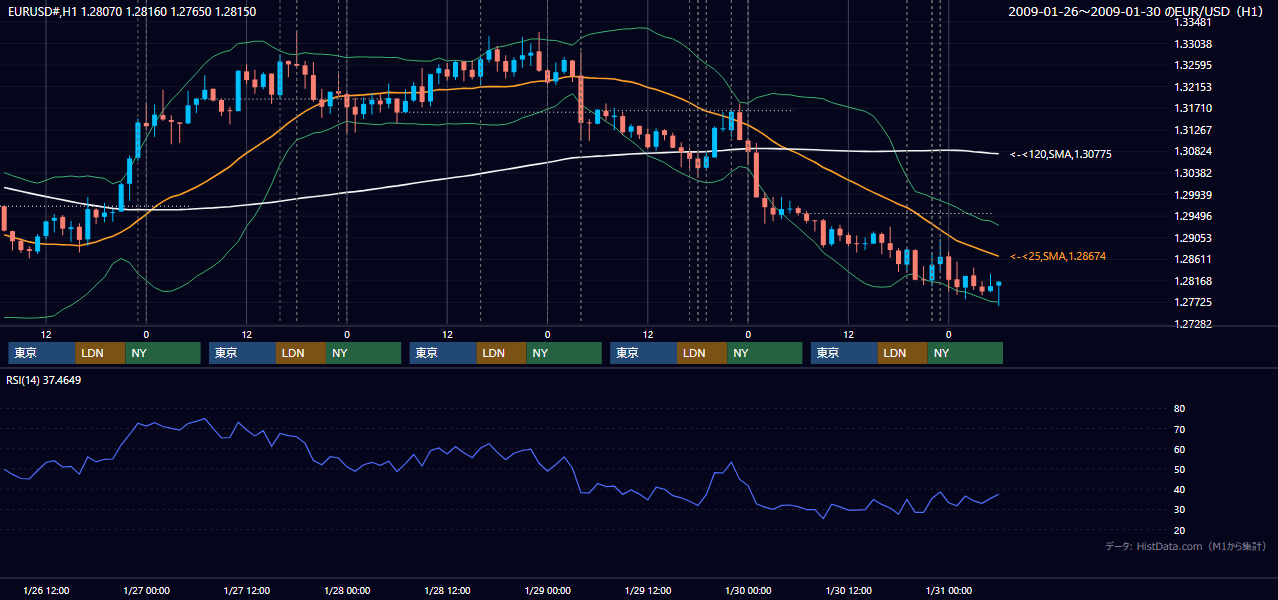Click price axis value 1.28611
Screen dimensions: 1278x600
click(x=1193, y=259)
